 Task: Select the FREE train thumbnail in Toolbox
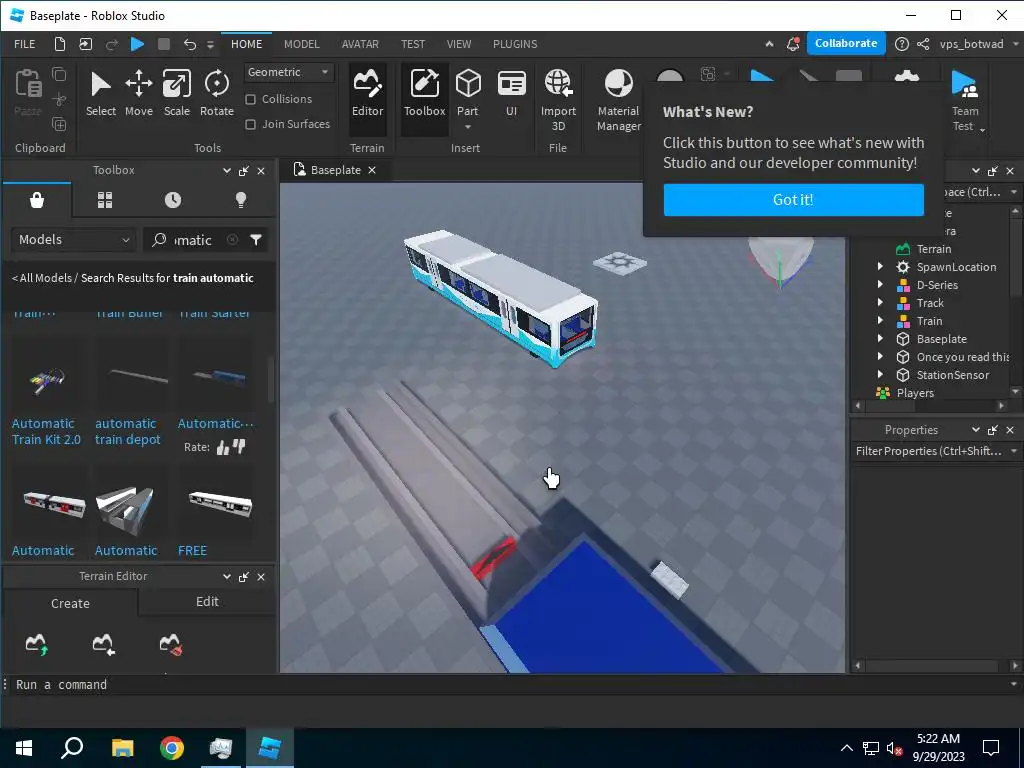click(220, 503)
